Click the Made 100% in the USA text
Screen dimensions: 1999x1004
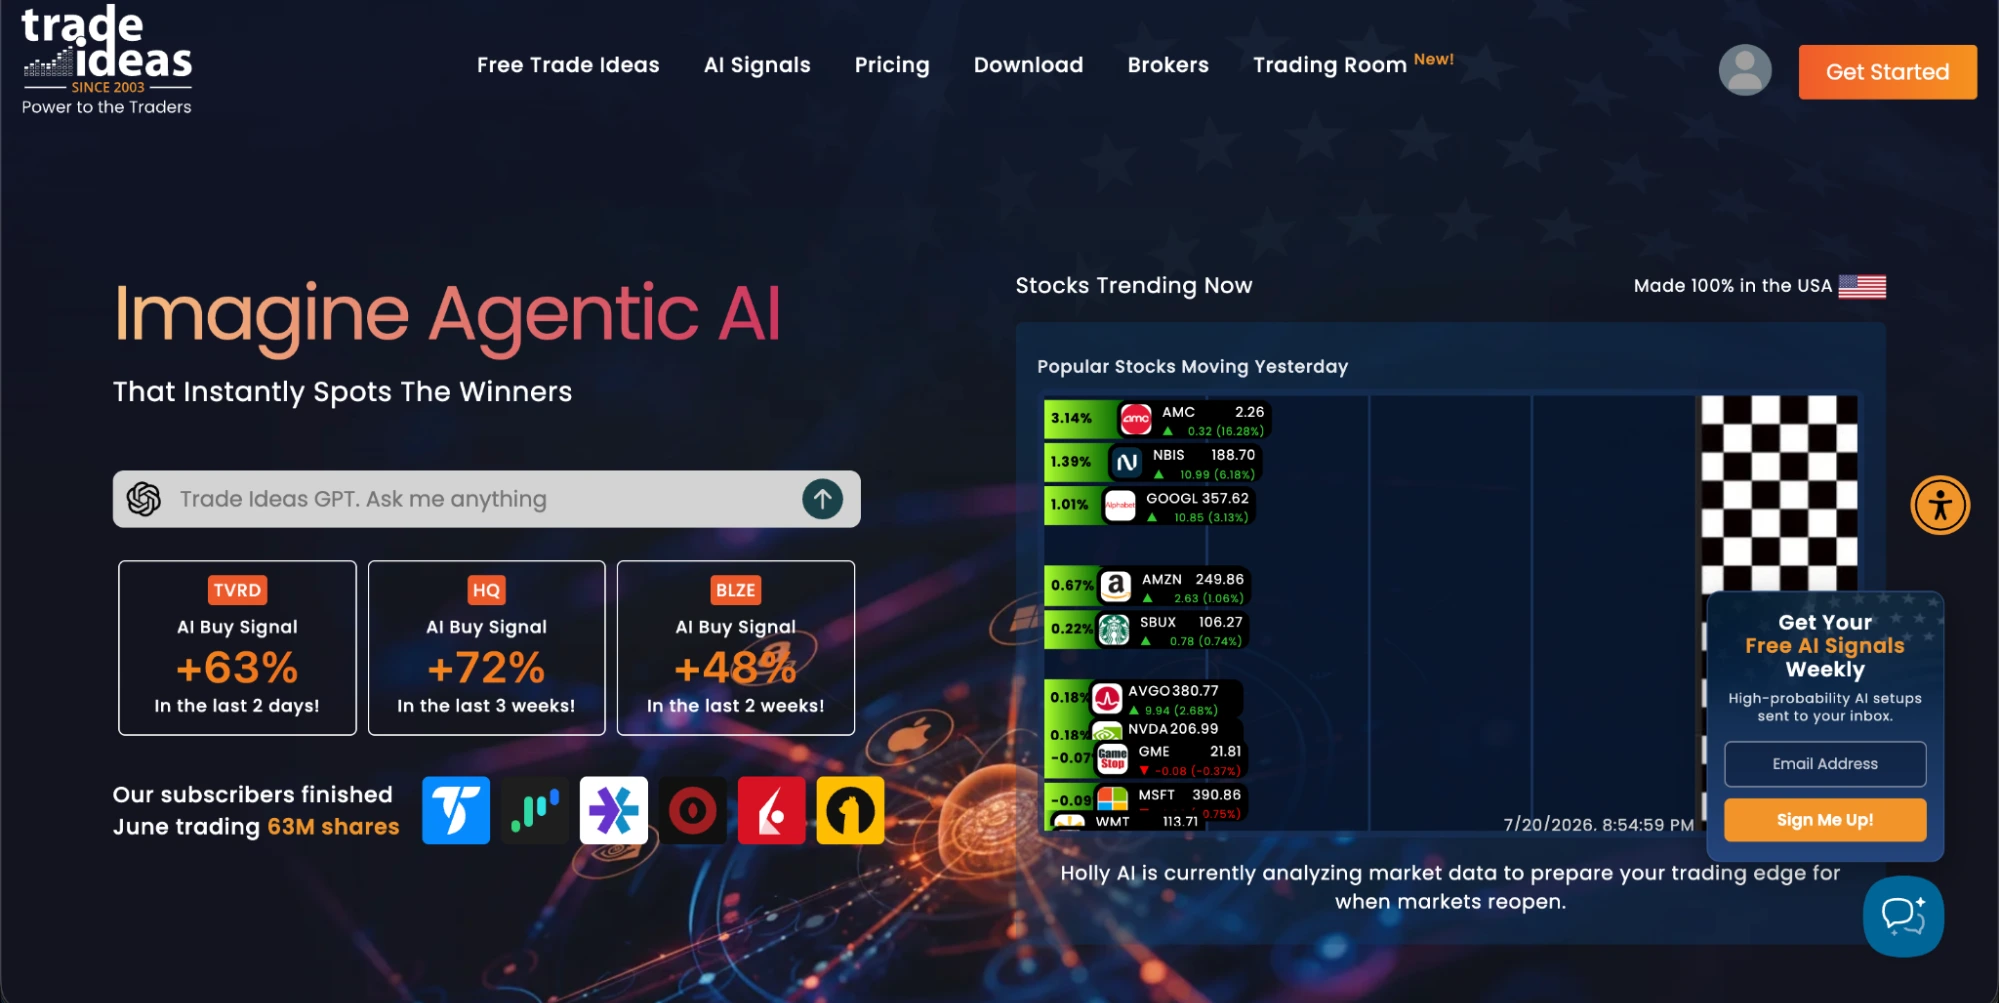pos(1733,286)
